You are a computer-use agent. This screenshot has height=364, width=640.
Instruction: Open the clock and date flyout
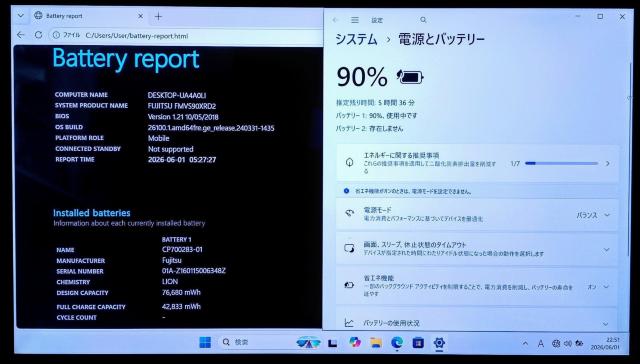point(606,344)
